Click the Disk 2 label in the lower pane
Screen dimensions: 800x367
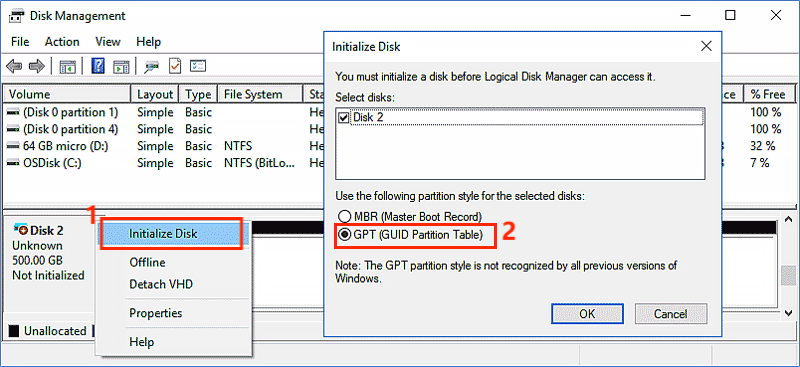[47, 230]
